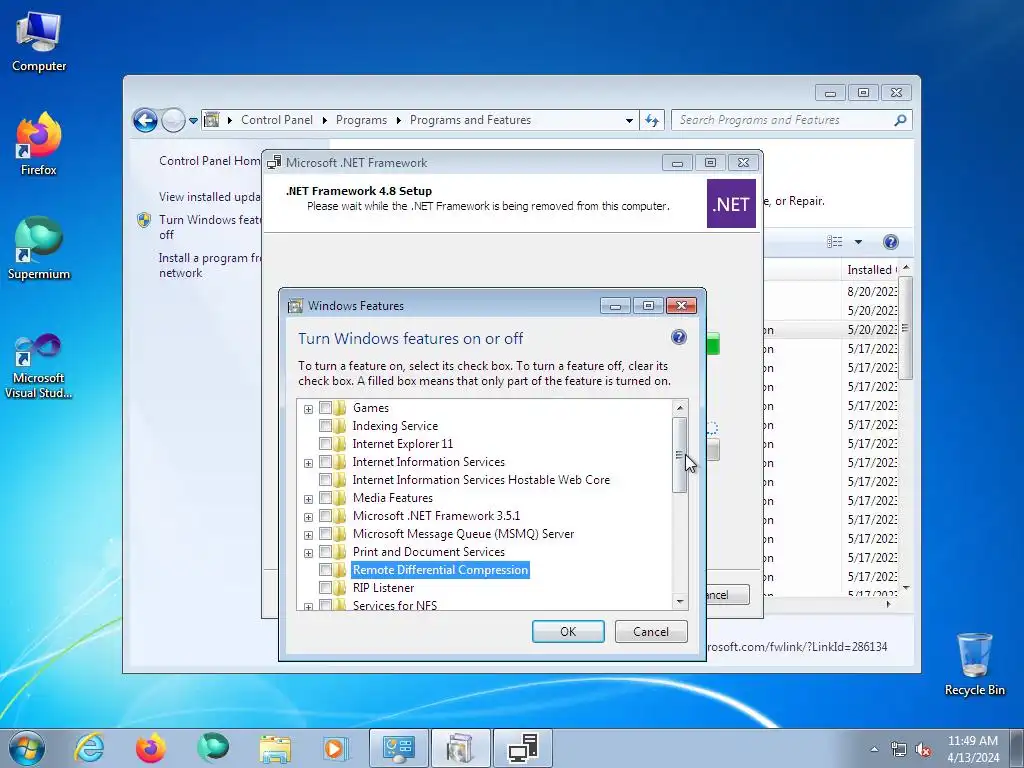This screenshot has height=768, width=1024.
Task: Toggle the Internet Explorer 11 checkbox
Action: (325, 444)
